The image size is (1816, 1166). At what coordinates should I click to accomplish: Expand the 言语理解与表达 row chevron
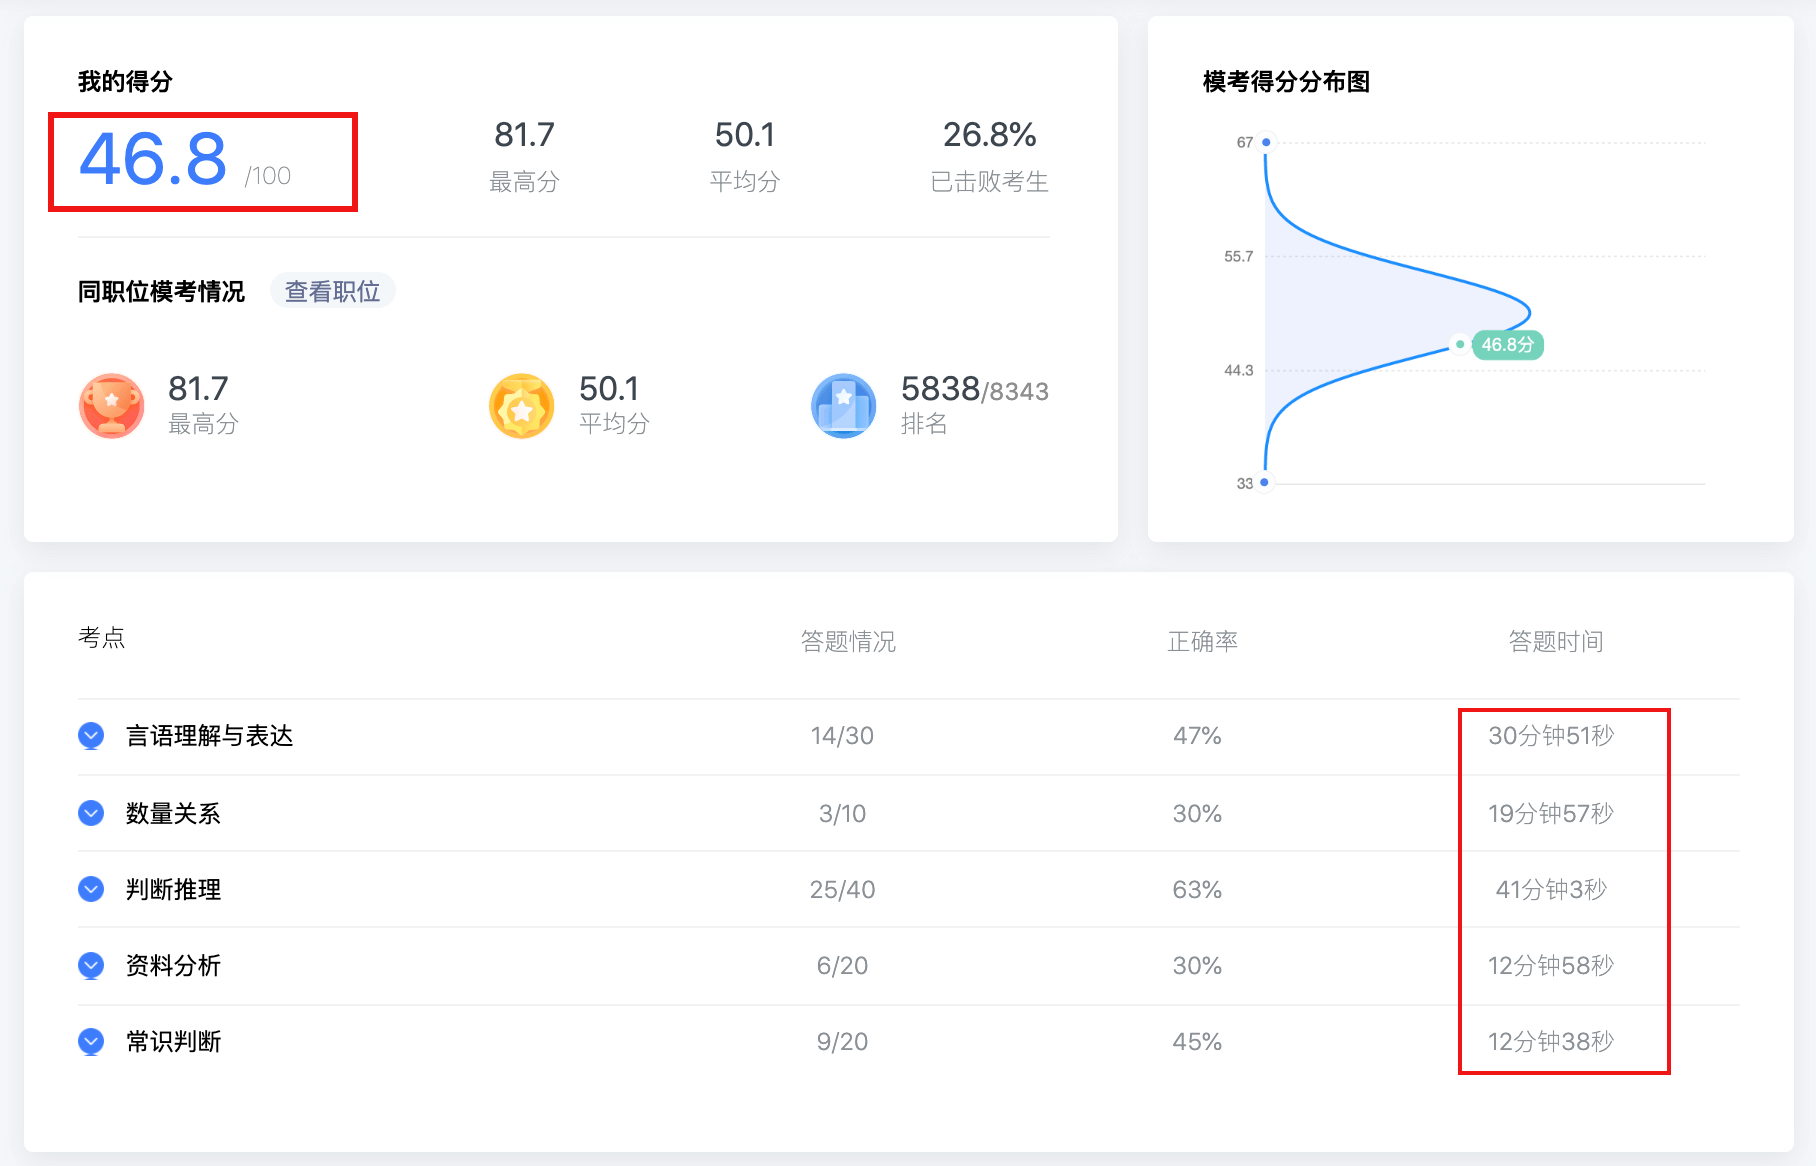[x=91, y=736]
